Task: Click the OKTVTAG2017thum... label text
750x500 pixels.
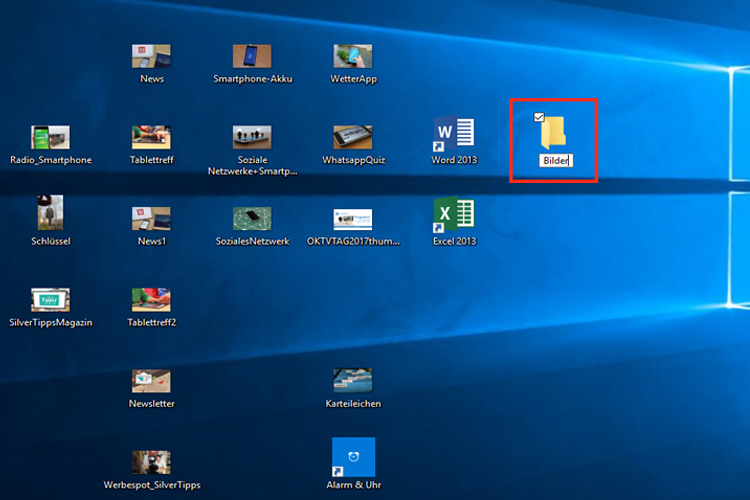Action: pos(353,241)
